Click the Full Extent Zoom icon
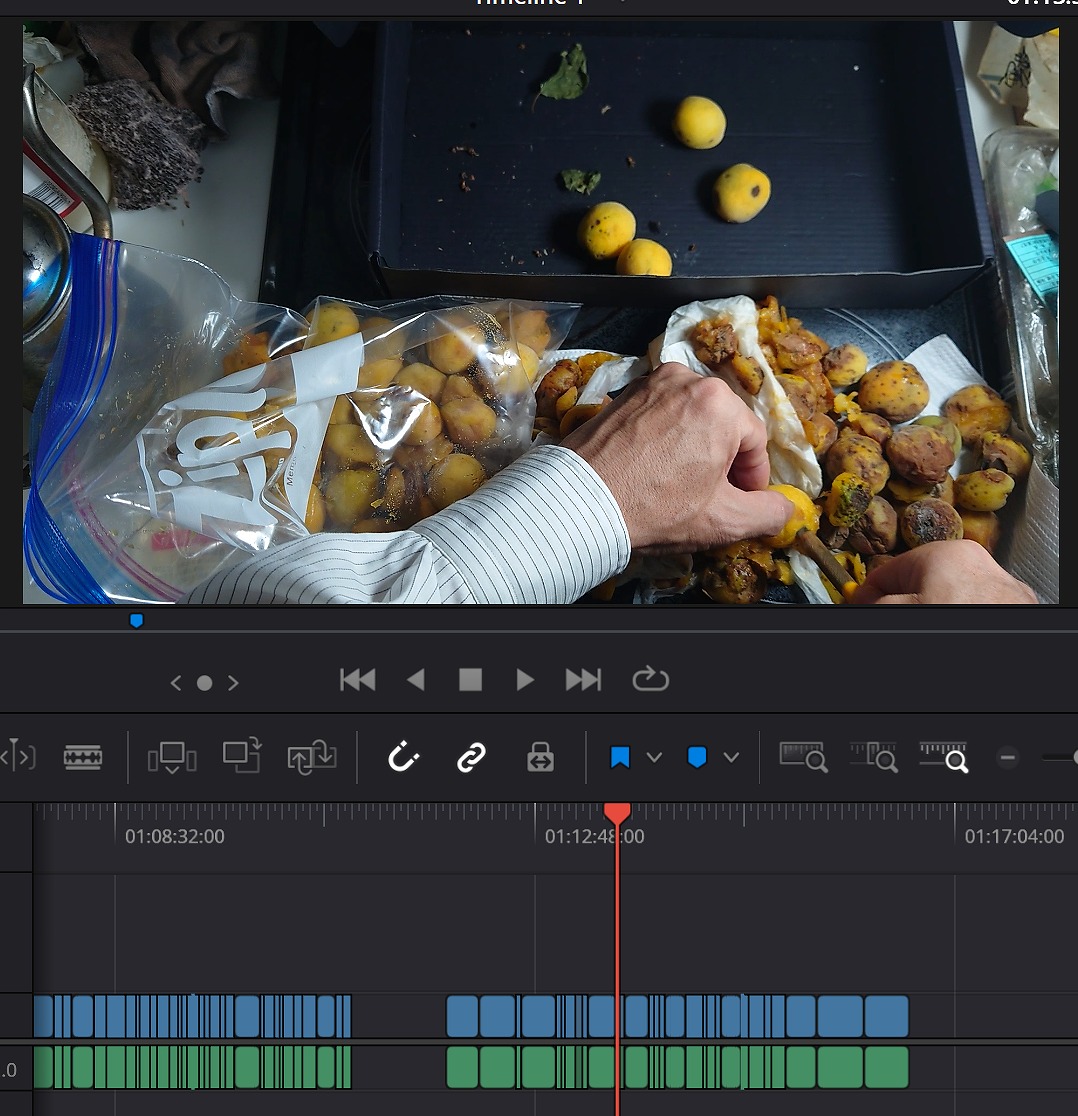The height and width of the screenshot is (1116, 1078). [802, 757]
